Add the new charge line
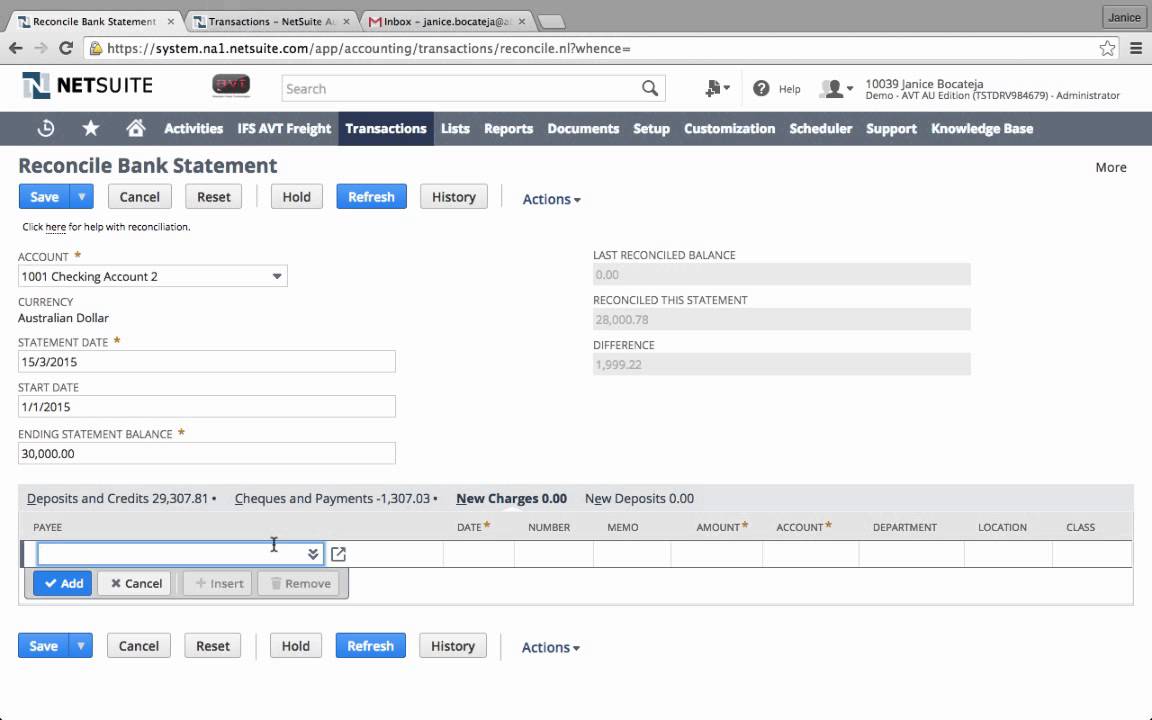 tap(62, 583)
